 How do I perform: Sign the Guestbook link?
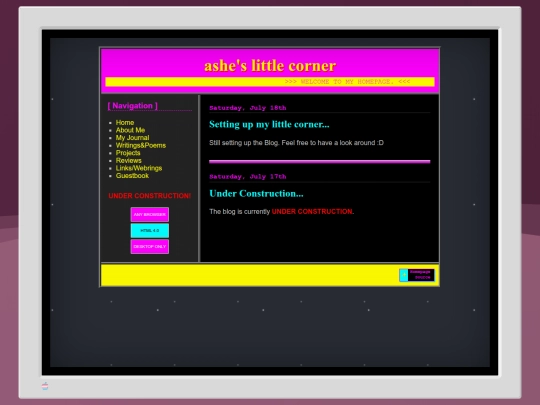tap(132, 176)
